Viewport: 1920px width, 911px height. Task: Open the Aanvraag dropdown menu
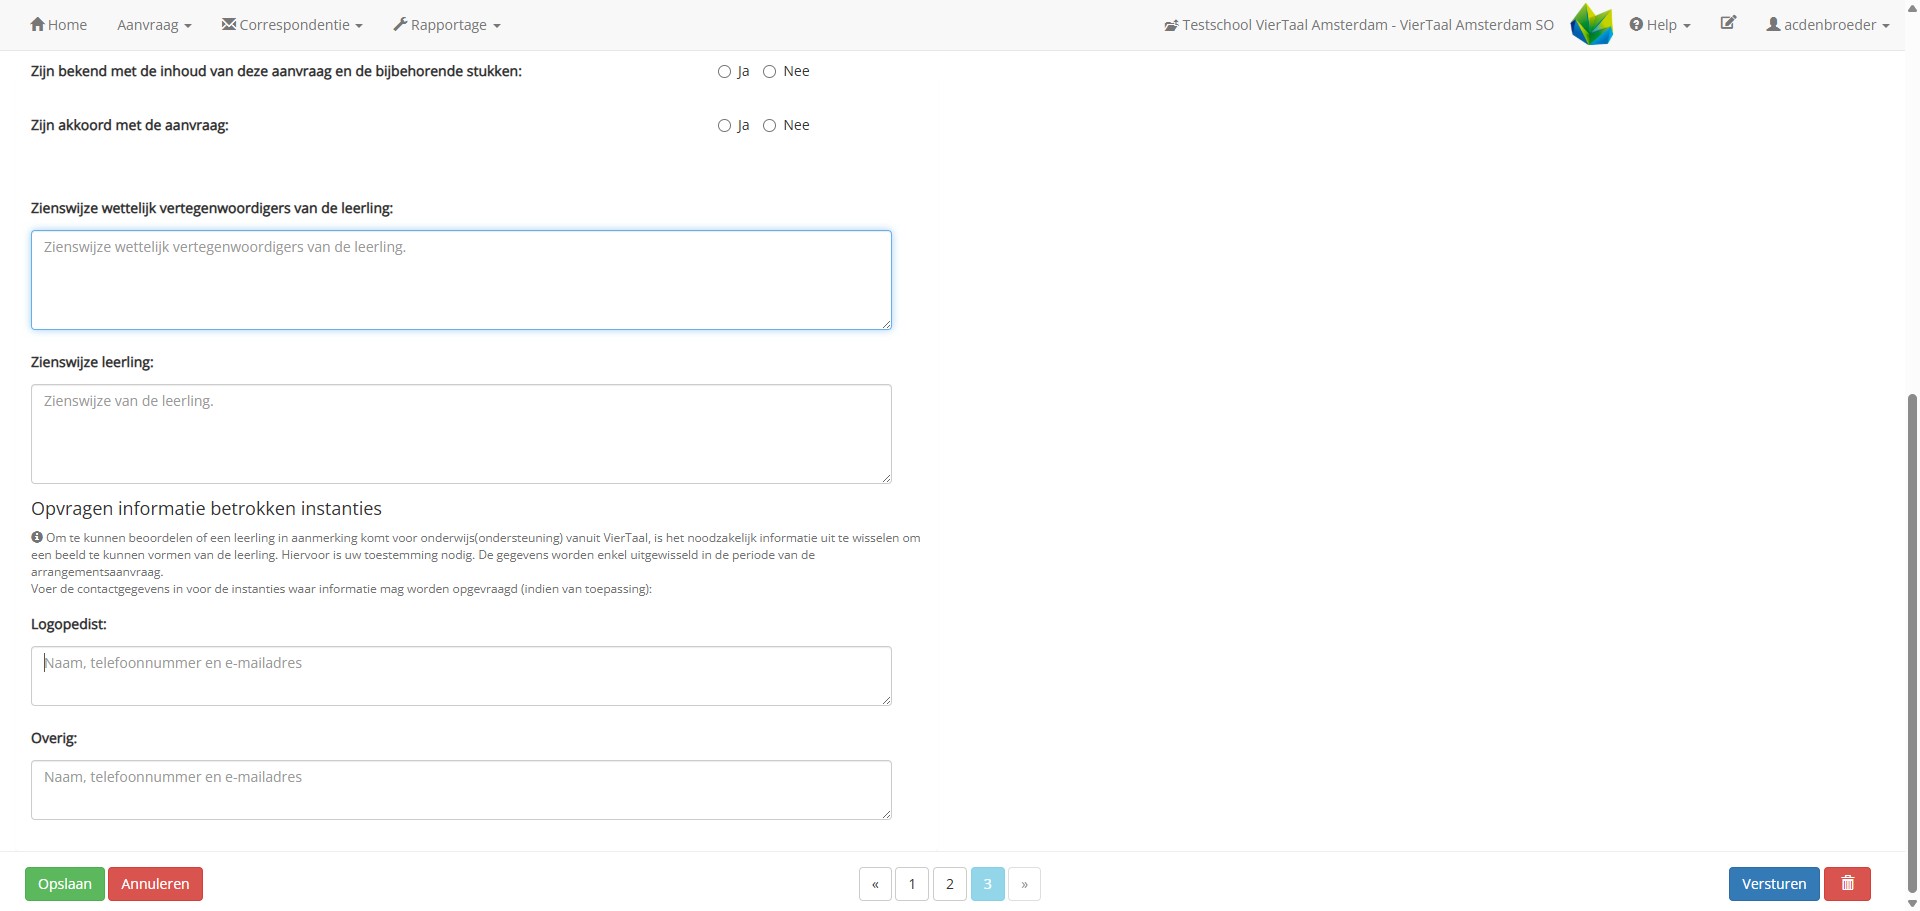click(x=154, y=25)
